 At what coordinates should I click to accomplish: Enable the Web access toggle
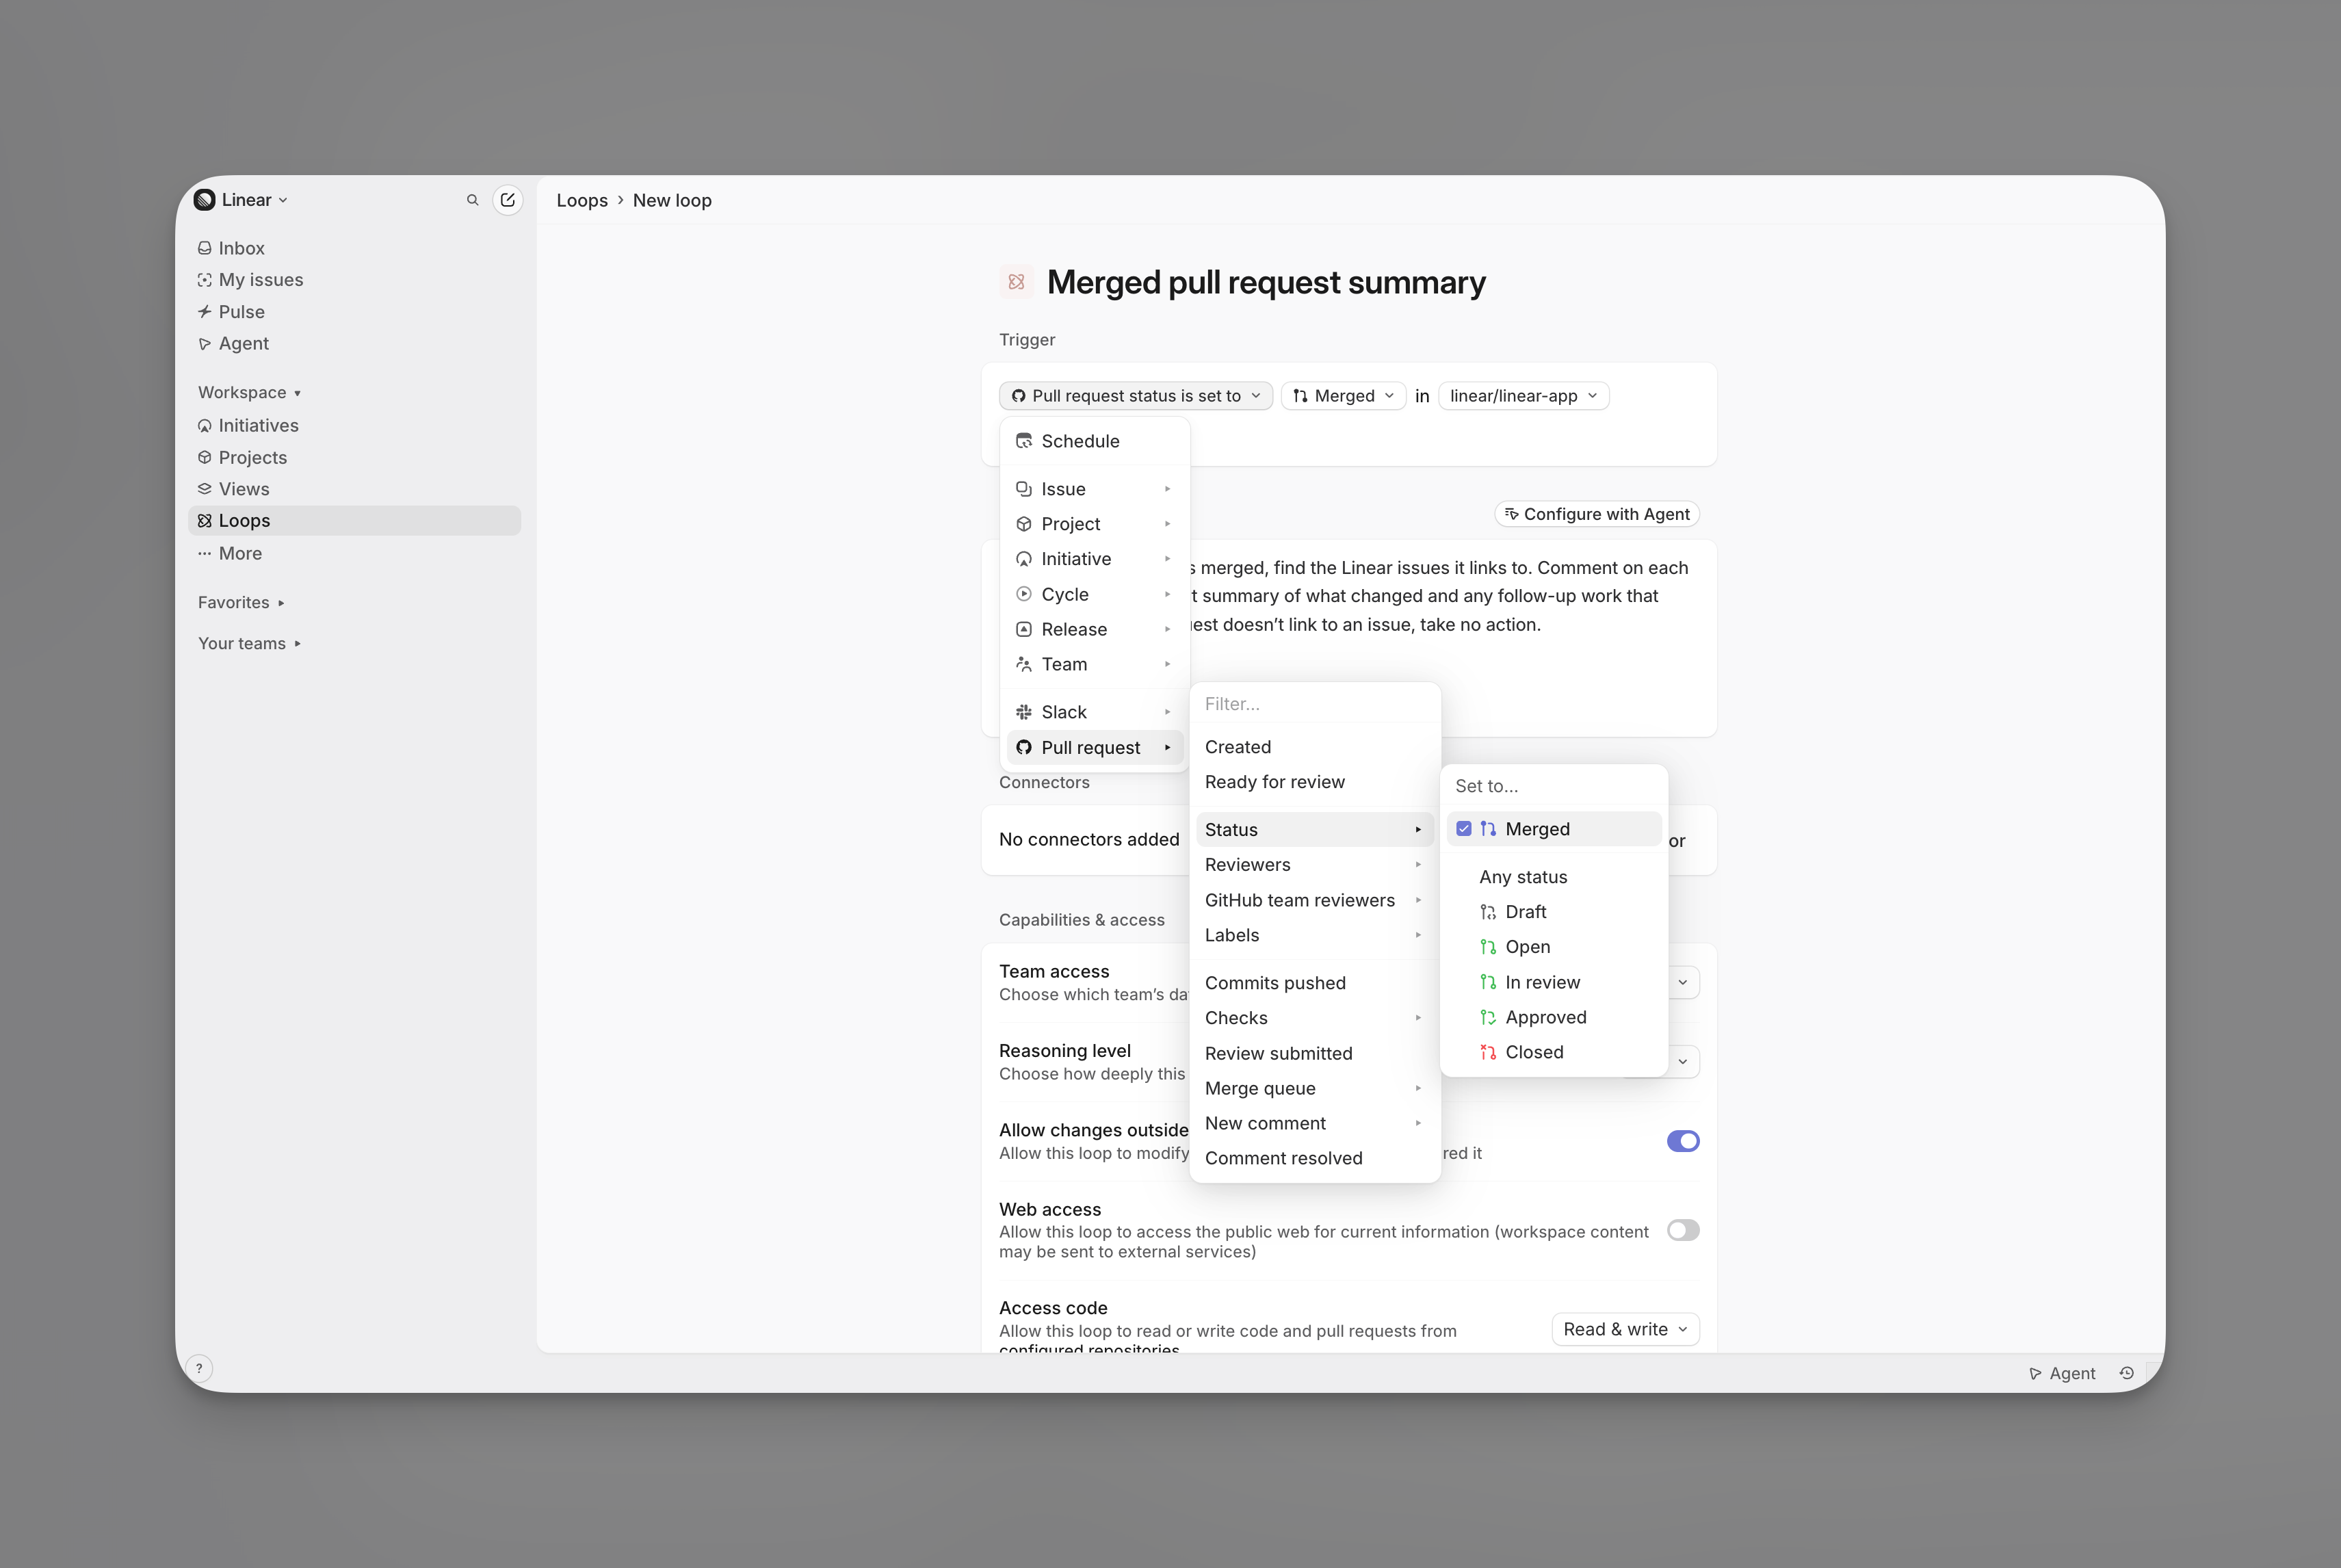1683,1230
